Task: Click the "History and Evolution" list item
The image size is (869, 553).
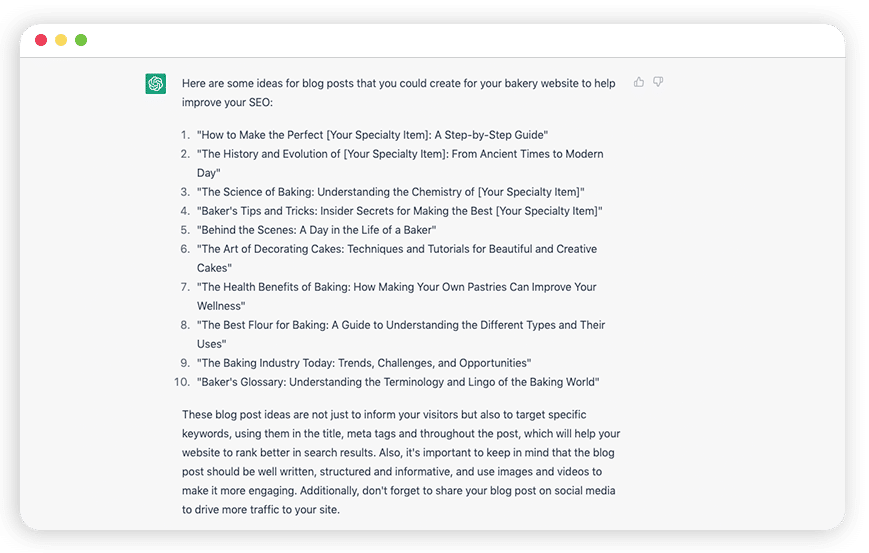Action: [400, 163]
